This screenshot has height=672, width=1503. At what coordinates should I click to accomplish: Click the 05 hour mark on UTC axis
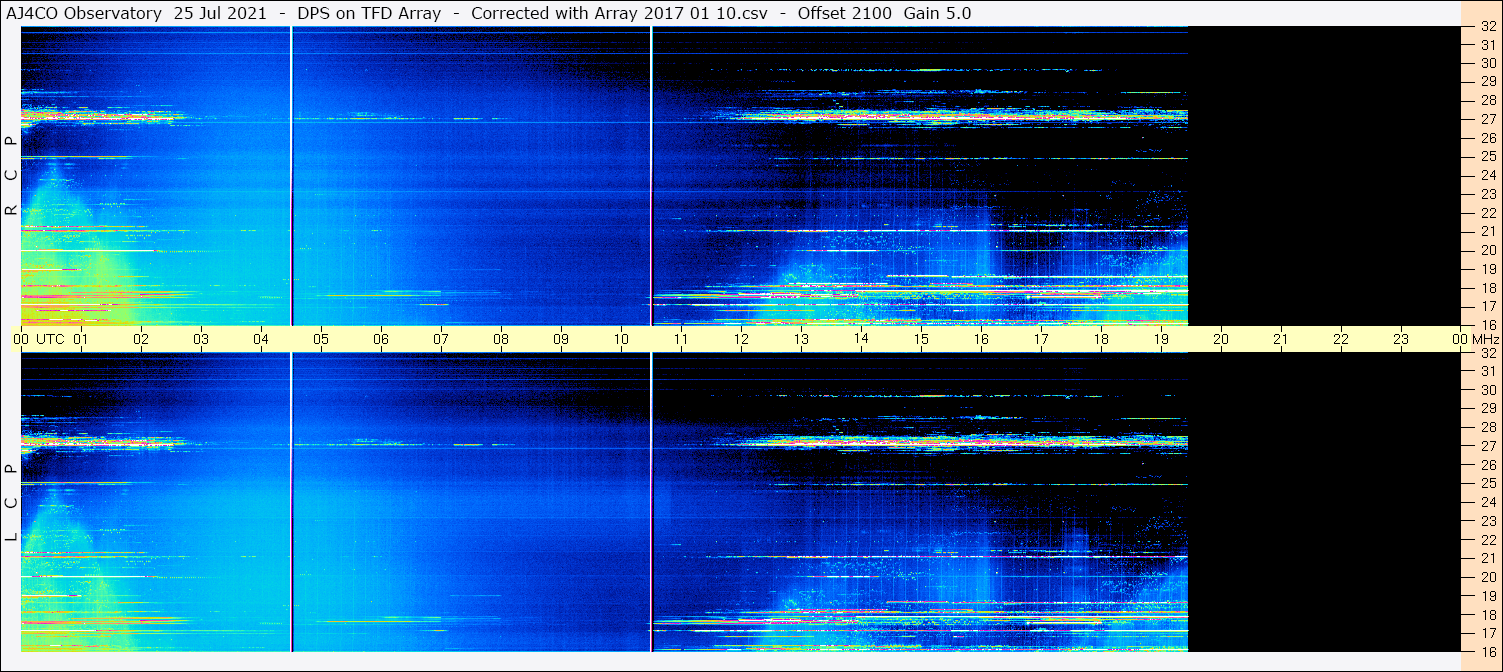pos(321,339)
